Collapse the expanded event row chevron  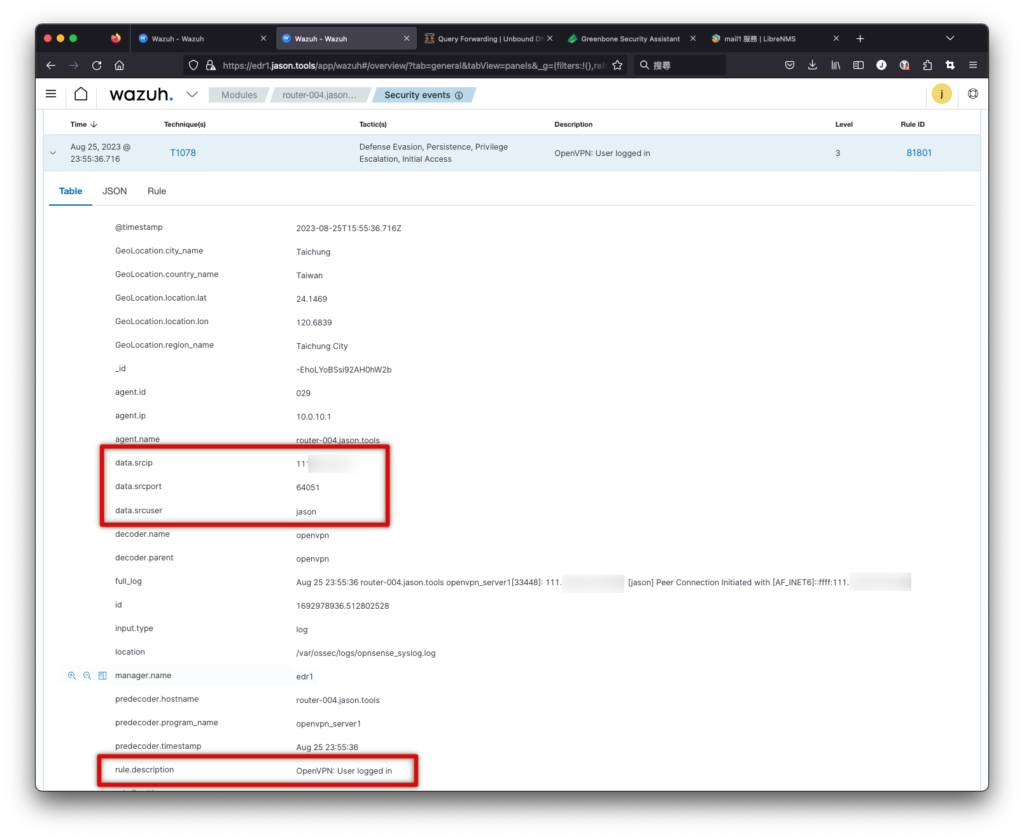[53, 153]
